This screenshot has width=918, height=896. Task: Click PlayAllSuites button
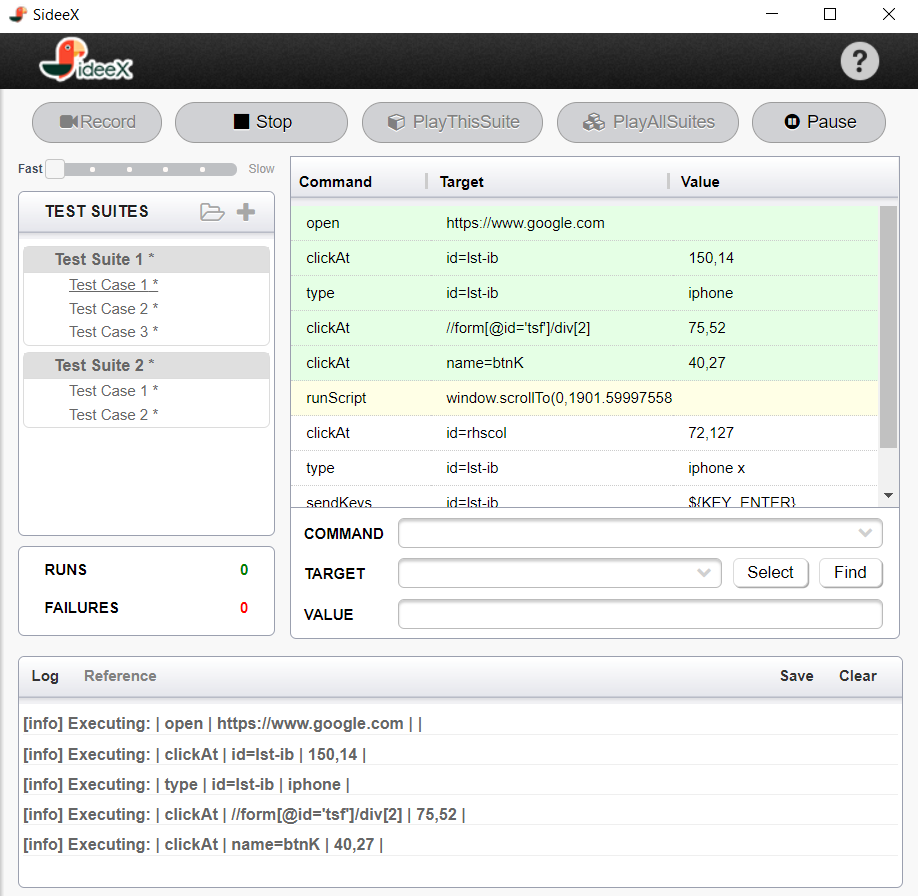click(648, 122)
